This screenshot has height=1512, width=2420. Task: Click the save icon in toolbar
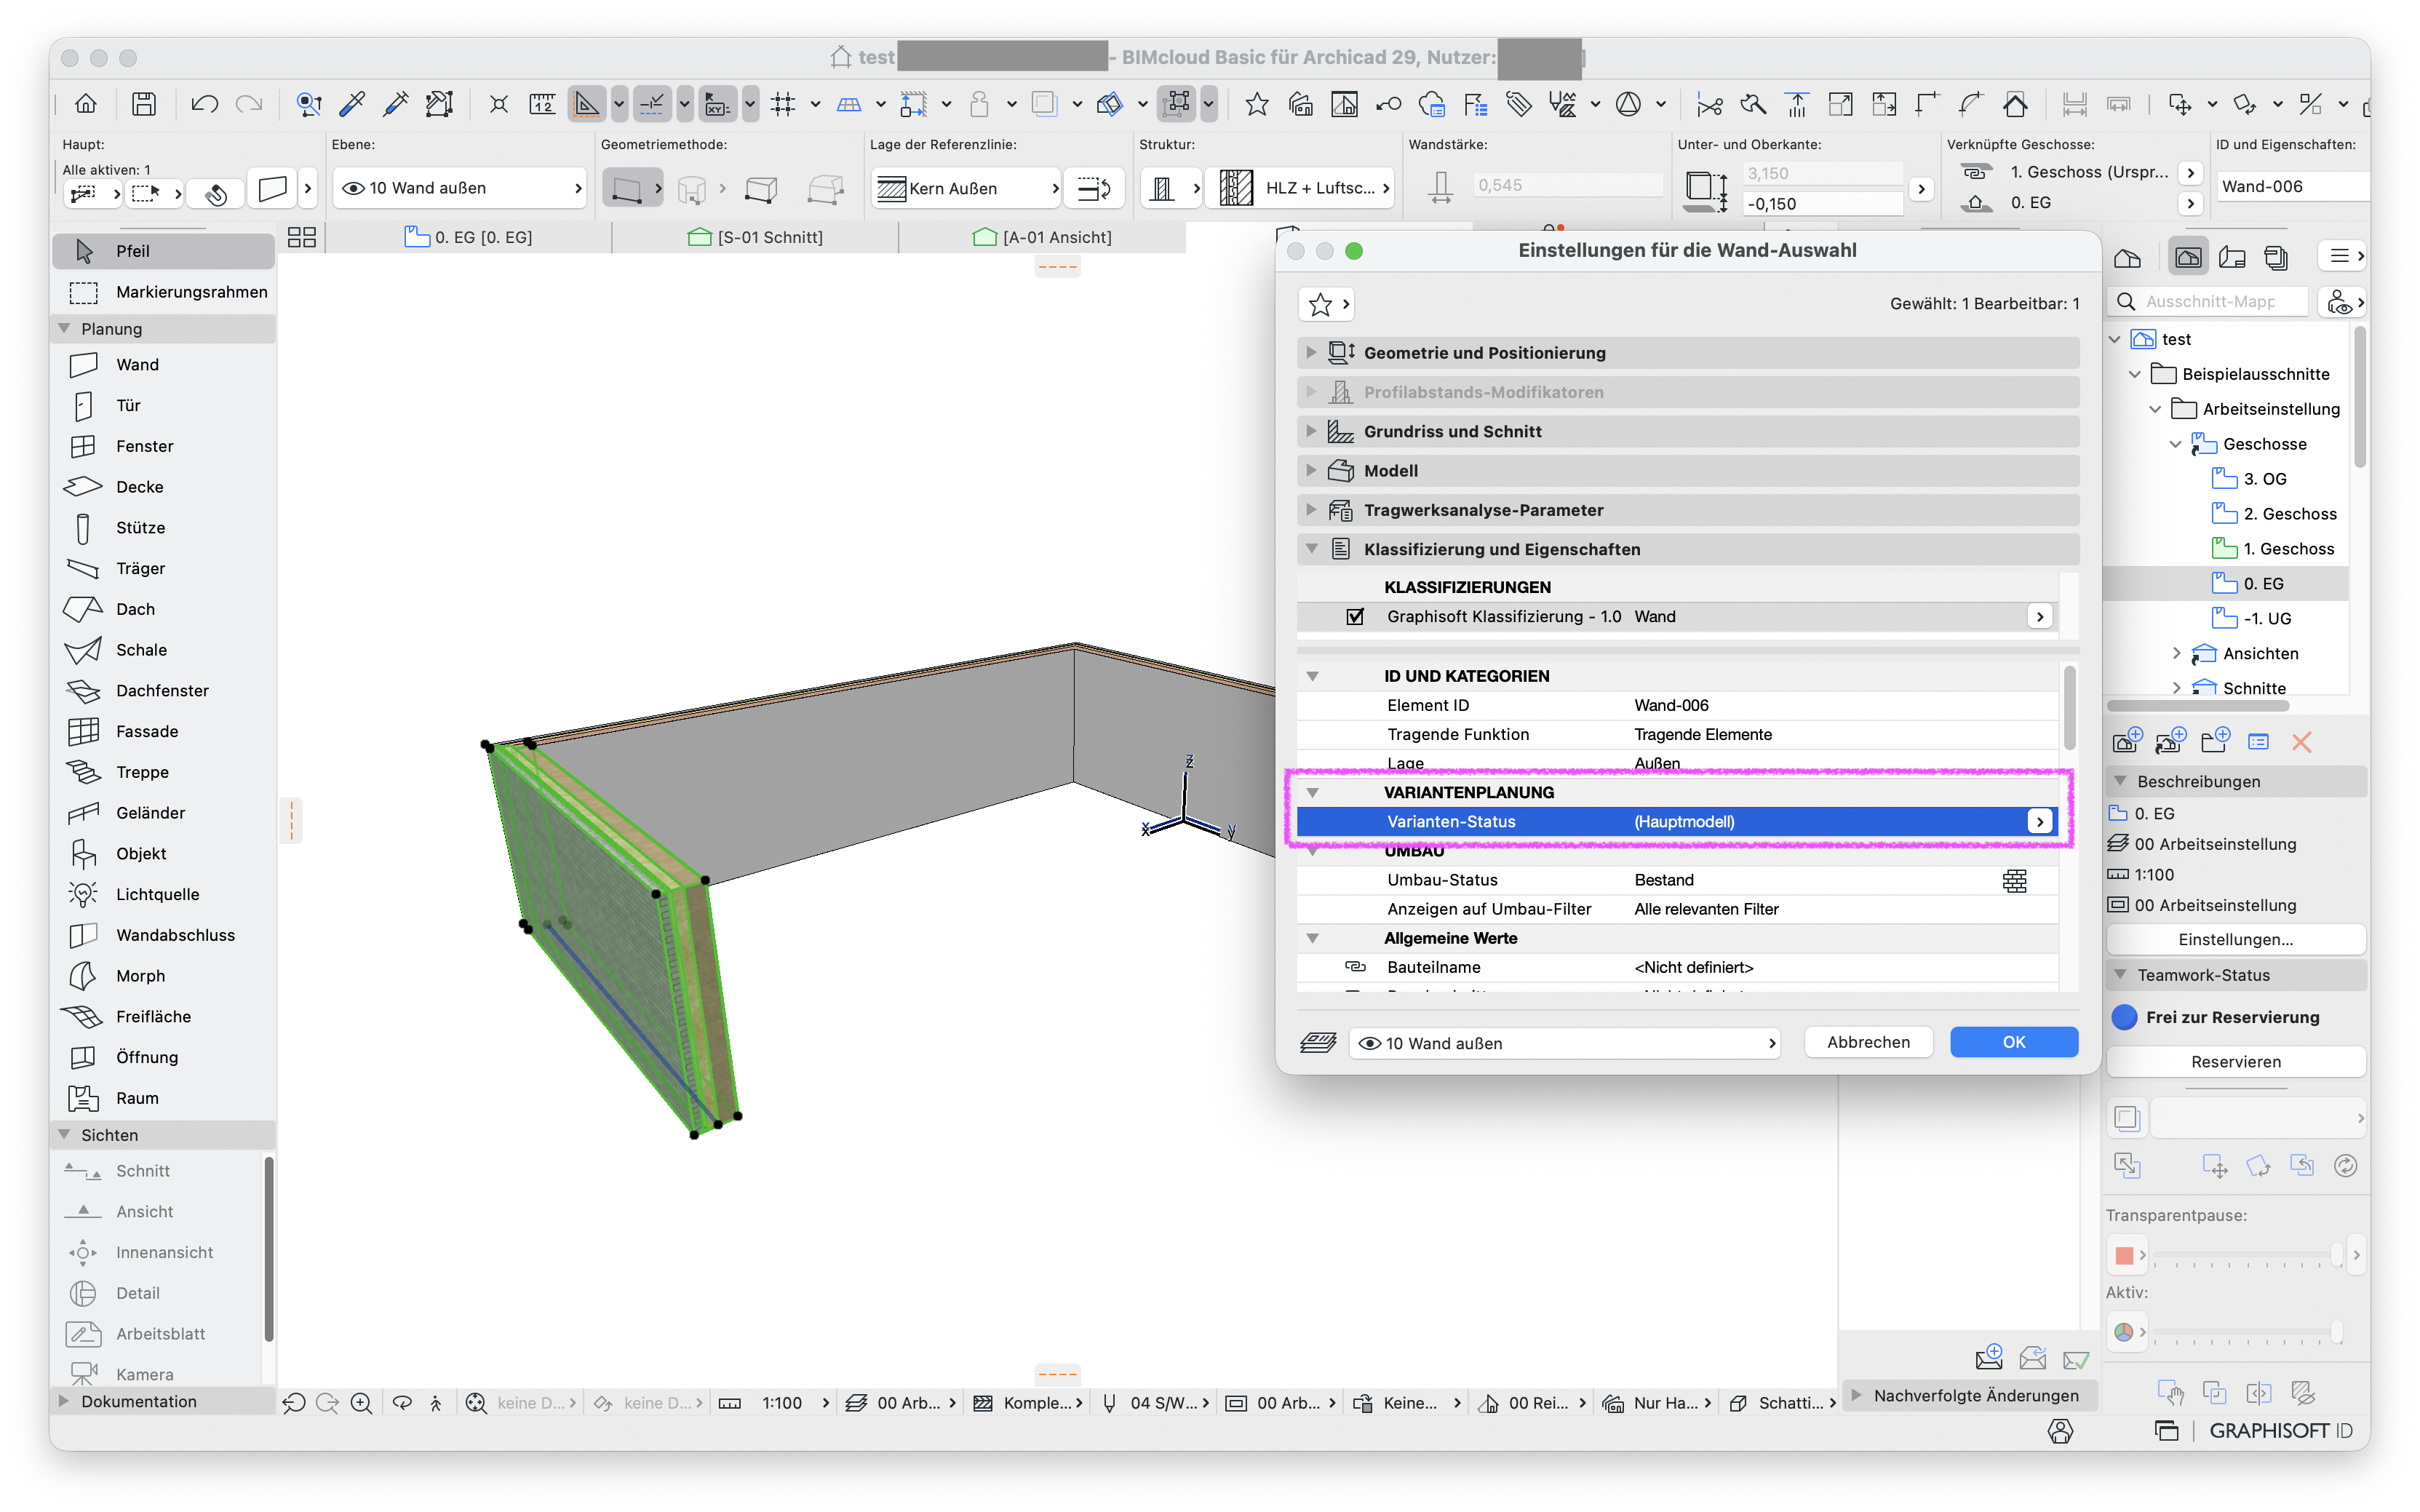[144, 104]
